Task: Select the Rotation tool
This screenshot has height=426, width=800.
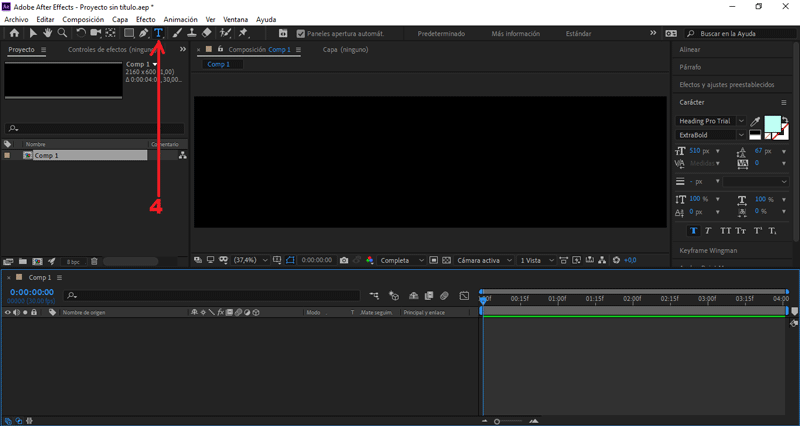Action: 81,33
